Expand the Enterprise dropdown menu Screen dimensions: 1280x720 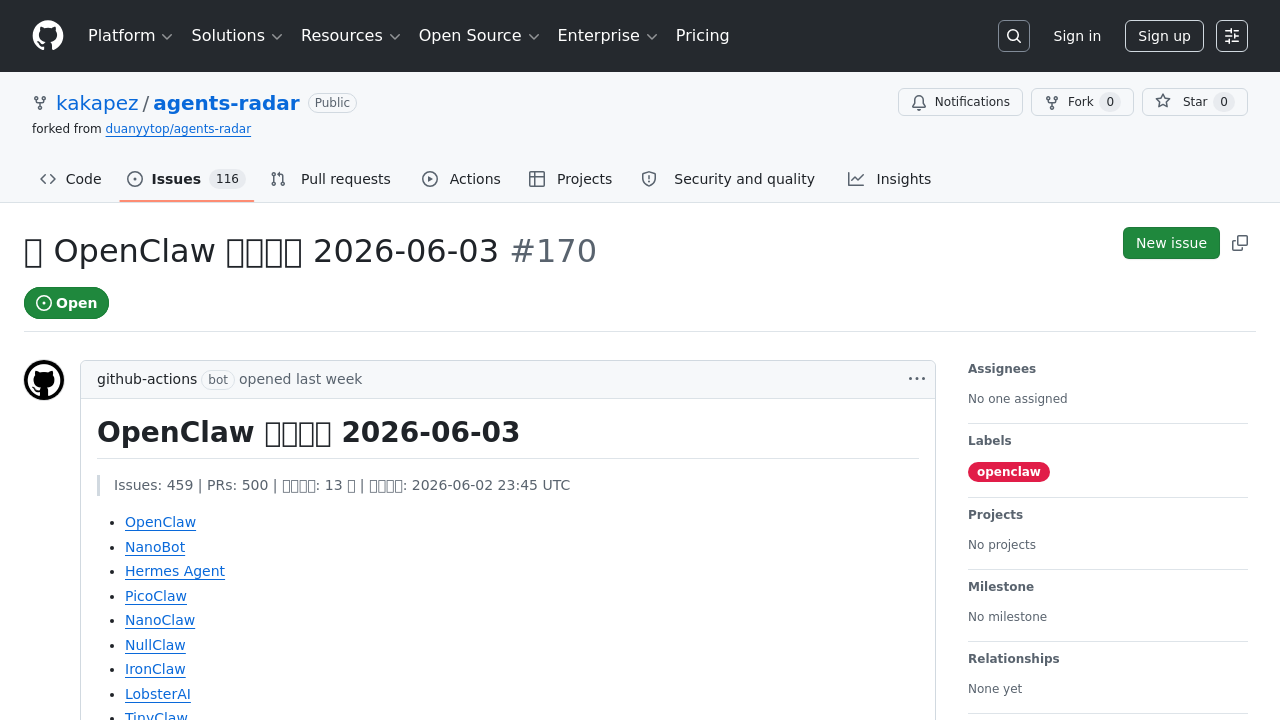pos(607,36)
